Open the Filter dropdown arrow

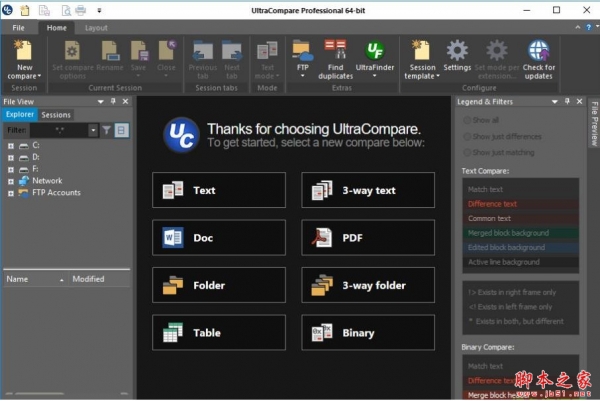(93, 130)
